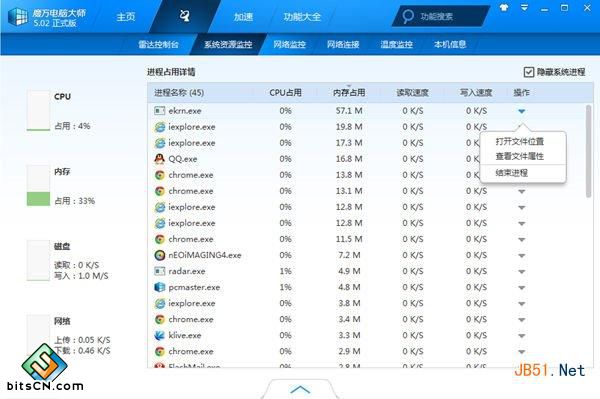Click the IE icon of iexplore.exe using 19.8 M
Image resolution: width=600 pixels, height=399 pixels.
pos(160,127)
